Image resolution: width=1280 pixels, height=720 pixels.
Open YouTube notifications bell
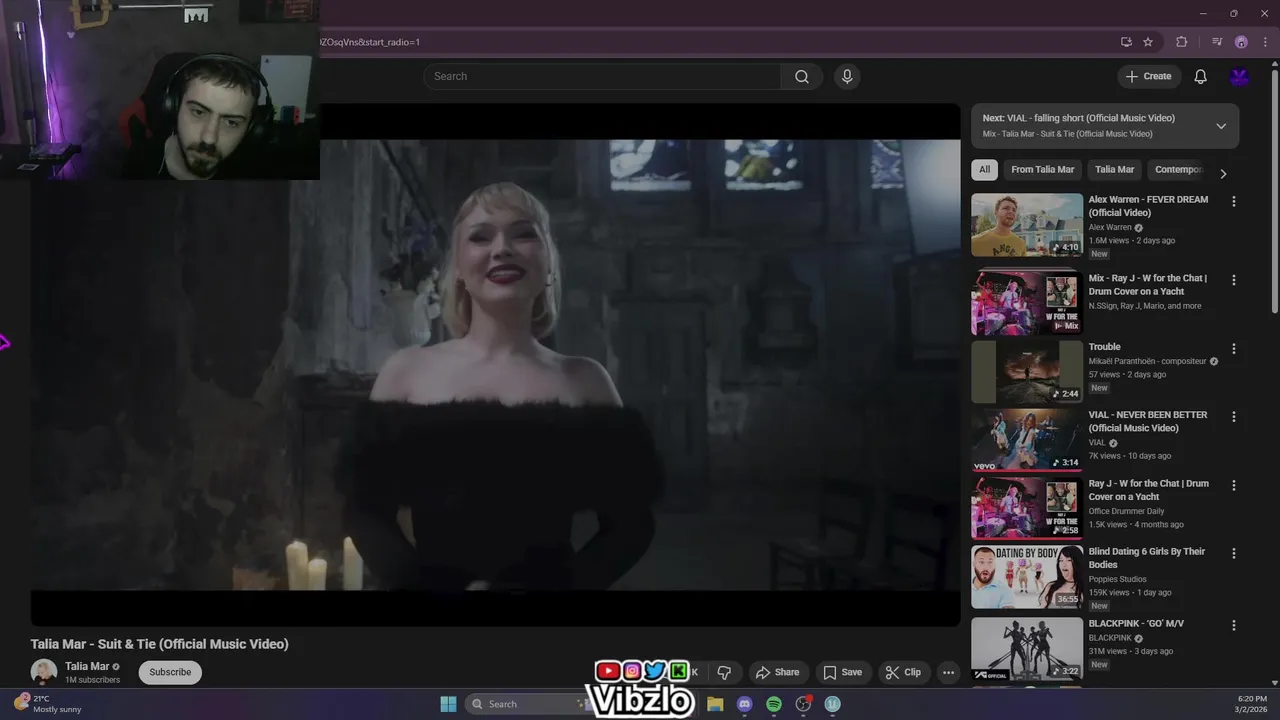[x=1200, y=77]
